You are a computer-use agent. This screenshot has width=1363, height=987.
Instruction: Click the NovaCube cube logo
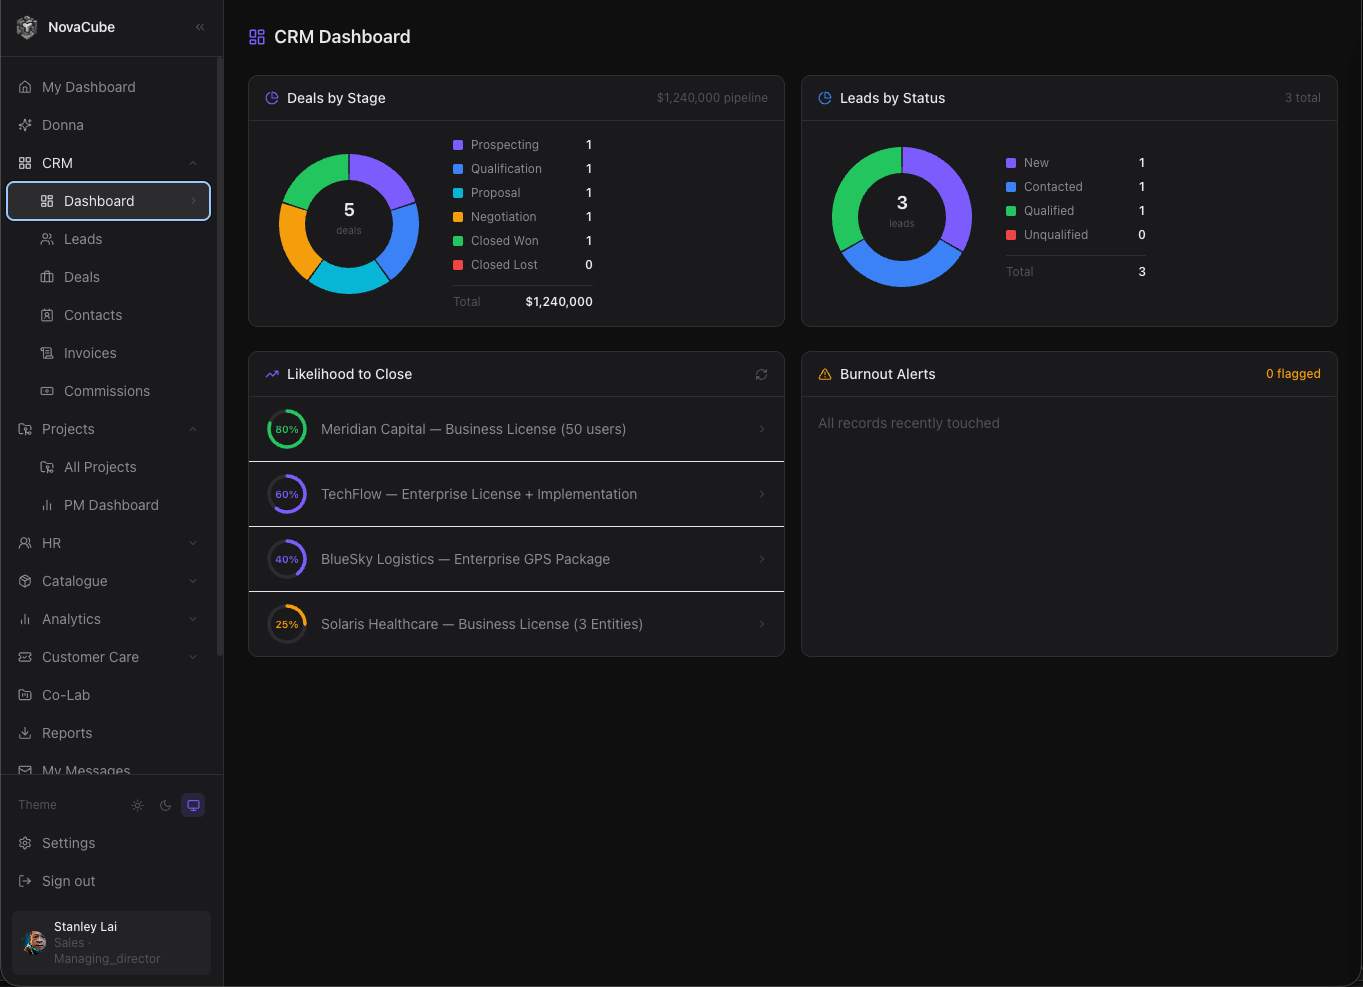(x=27, y=27)
